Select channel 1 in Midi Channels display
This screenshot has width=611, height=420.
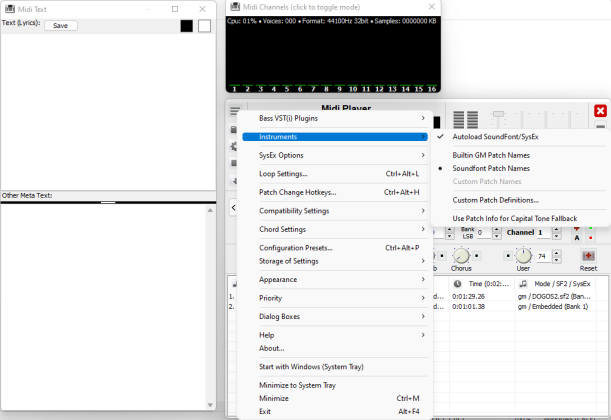point(234,89)
